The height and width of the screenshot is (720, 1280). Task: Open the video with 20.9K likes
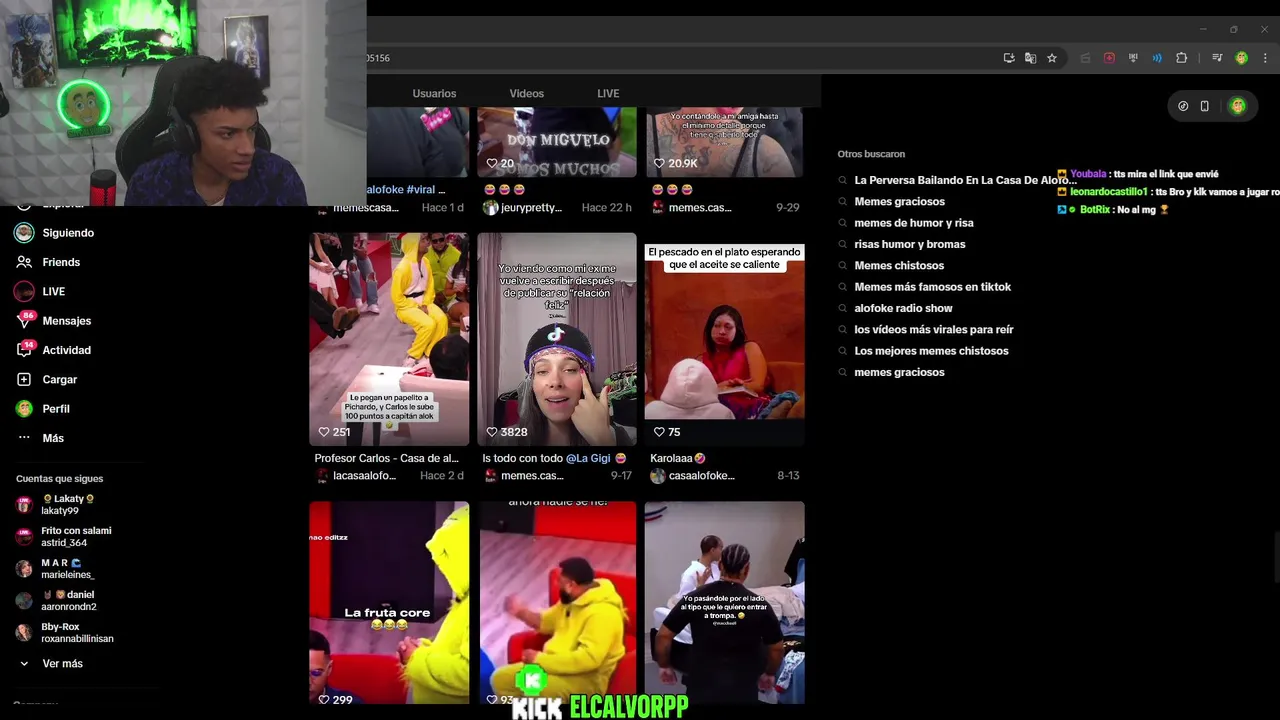(725, 142)
